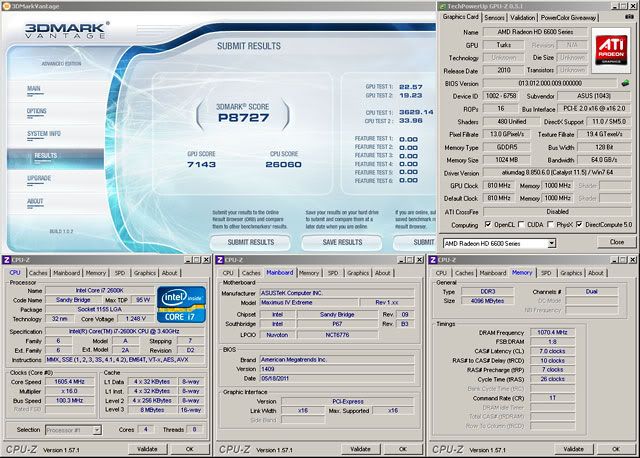Click the CPU-Z icon of the CPU tab window
Screen dimensions: 640x458
(x=6, y=260)
